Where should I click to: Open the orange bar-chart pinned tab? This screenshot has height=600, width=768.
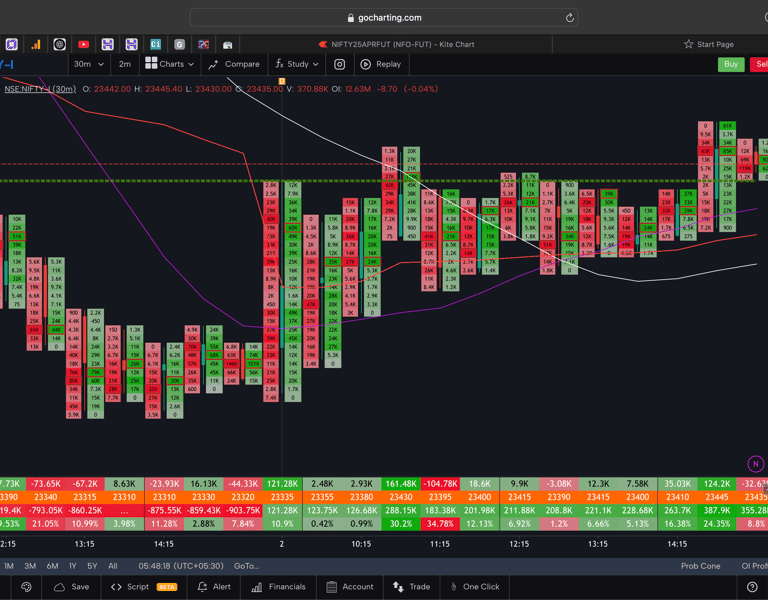35,45
